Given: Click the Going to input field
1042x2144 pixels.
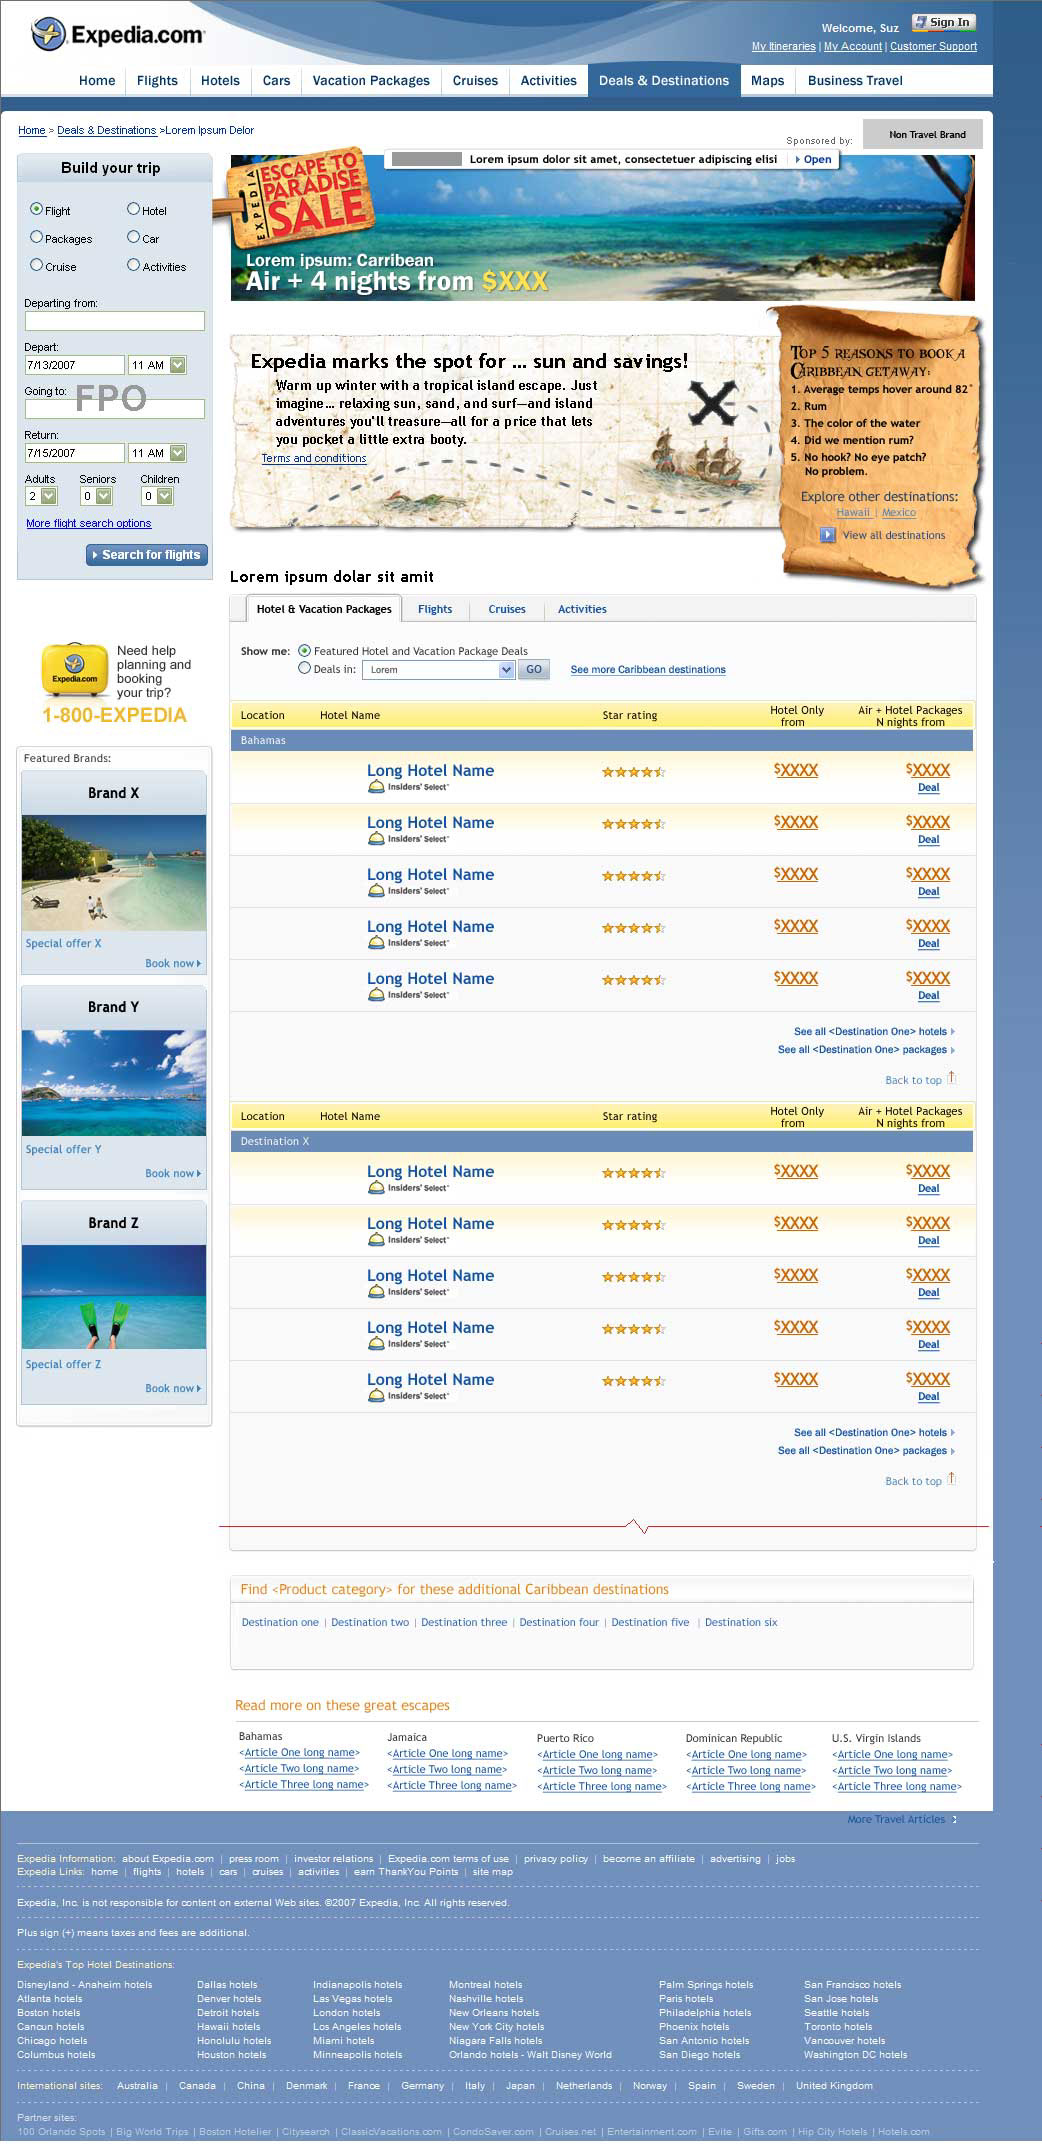Looking at the screenshot, I should click(115, 409).
